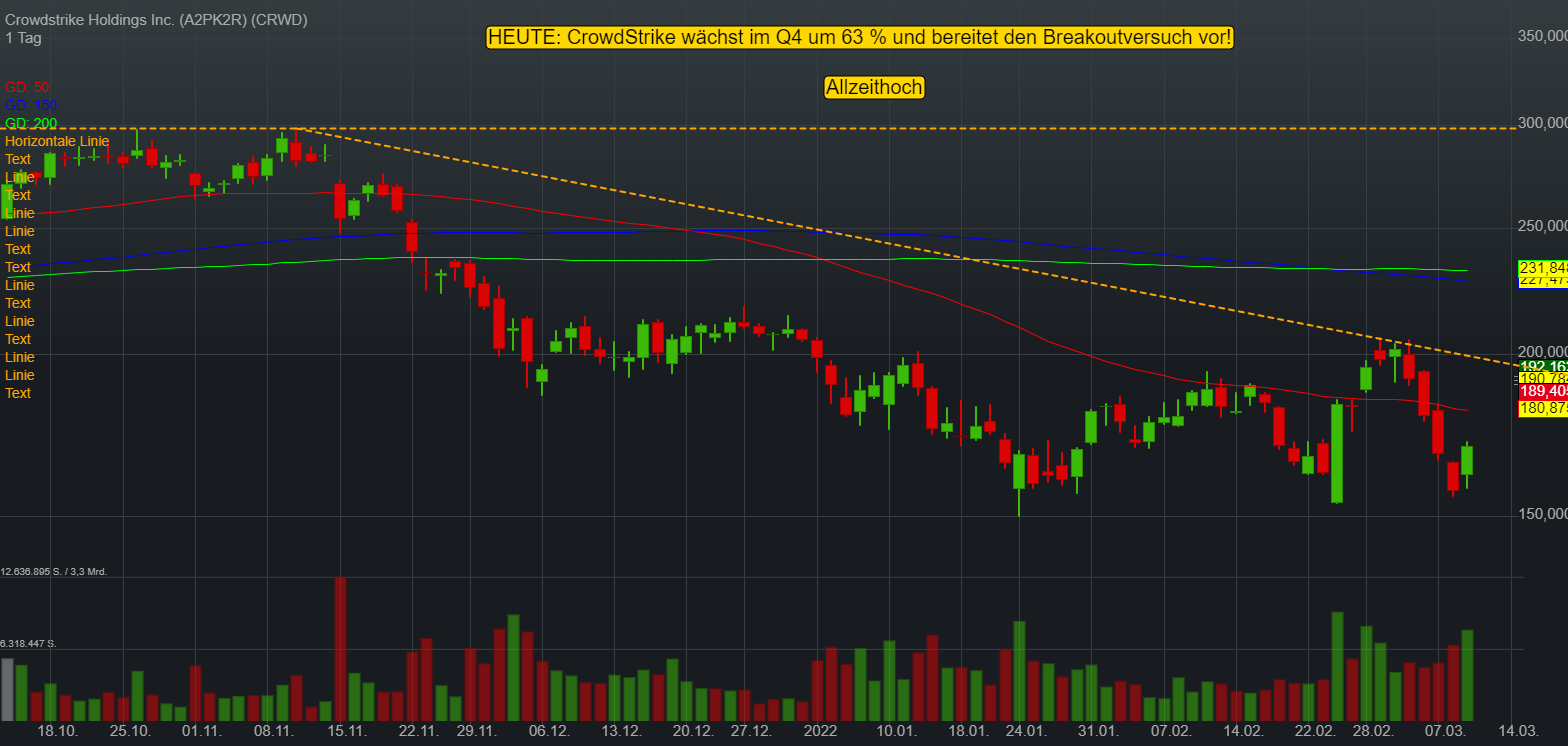
Task: Click the 350,000 price axis label
Action: (1542, 36)
